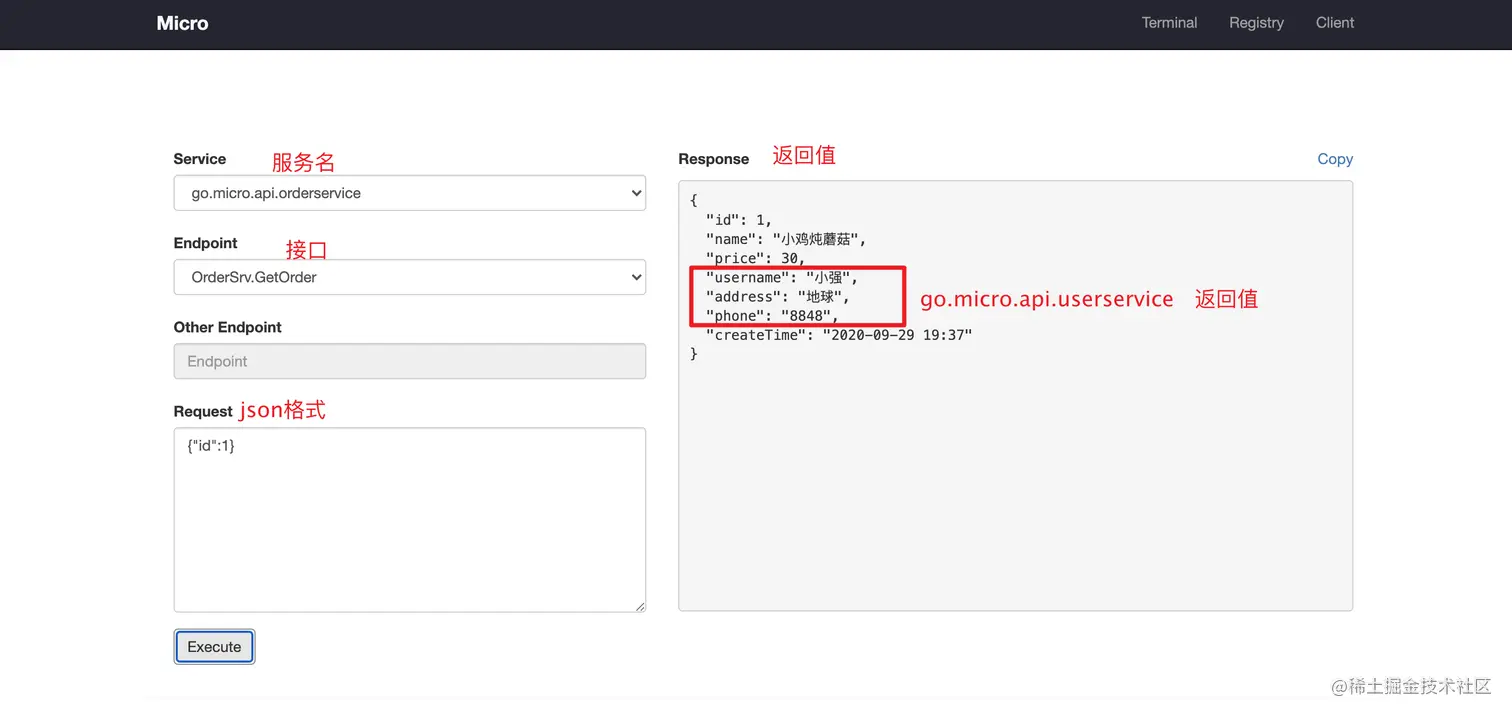Click the Endpoint field label

[x=206, y=243]
